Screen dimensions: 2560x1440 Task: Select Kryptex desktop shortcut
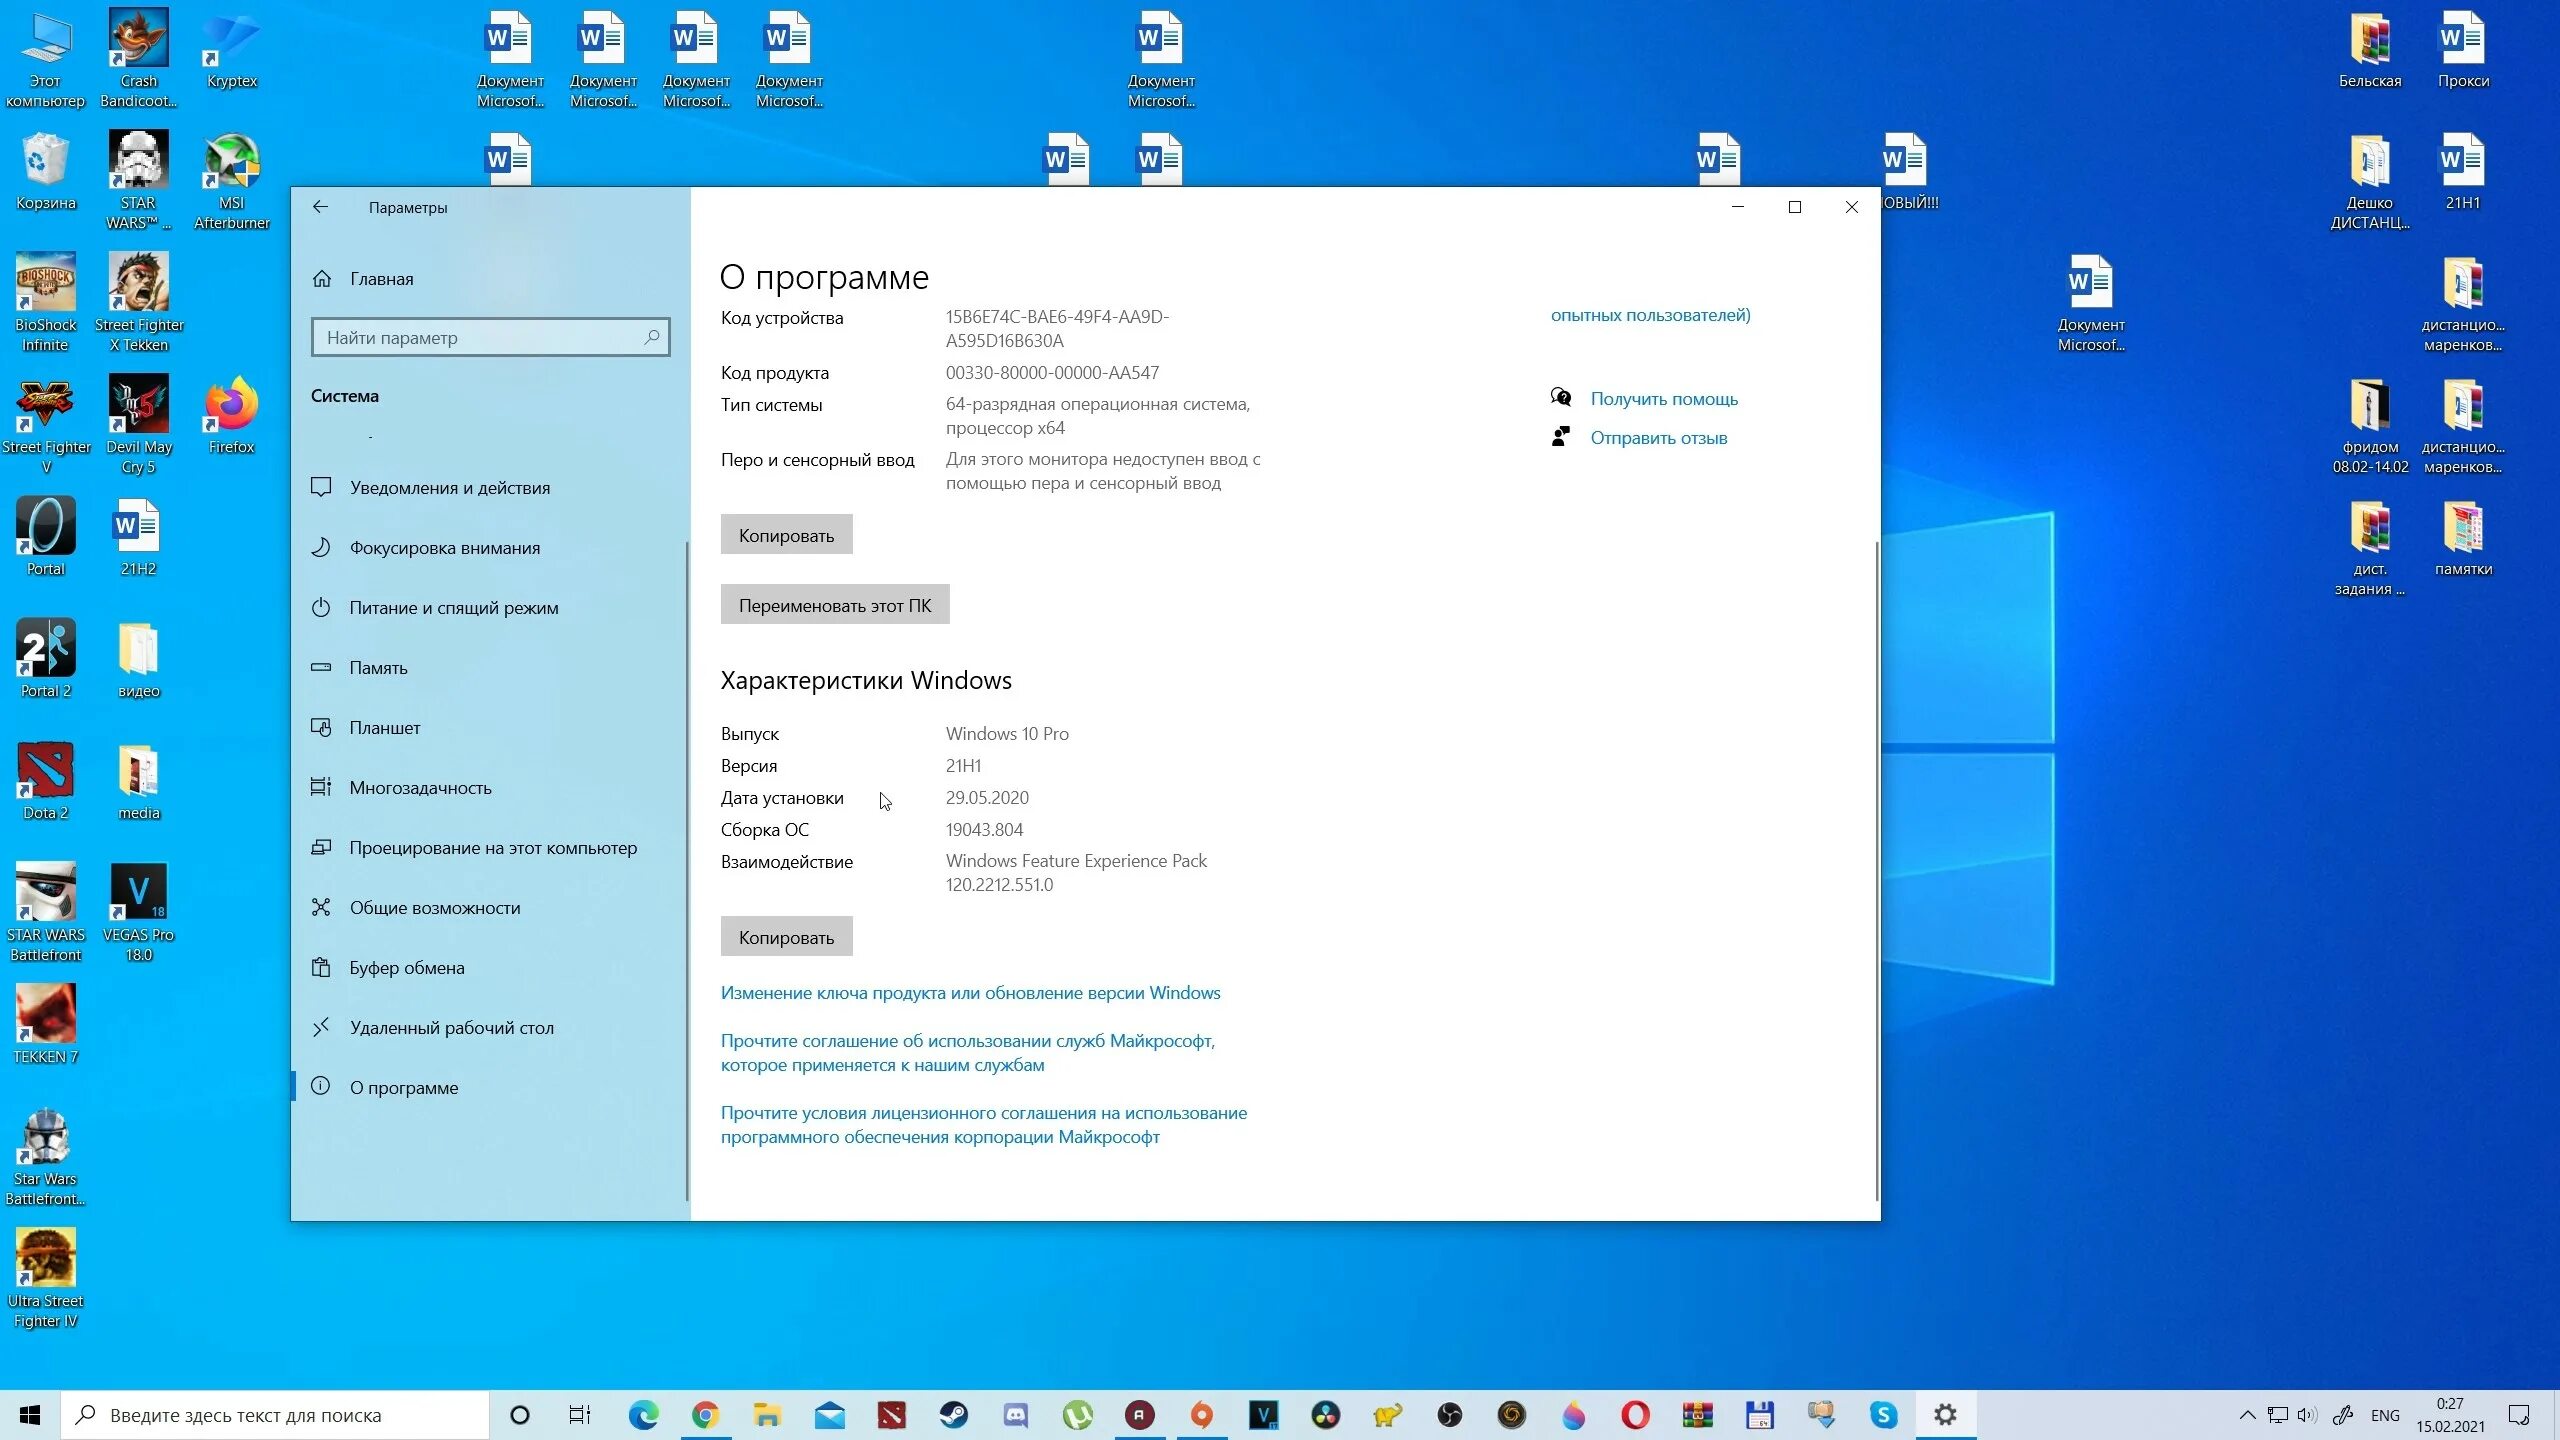[232, 49]
